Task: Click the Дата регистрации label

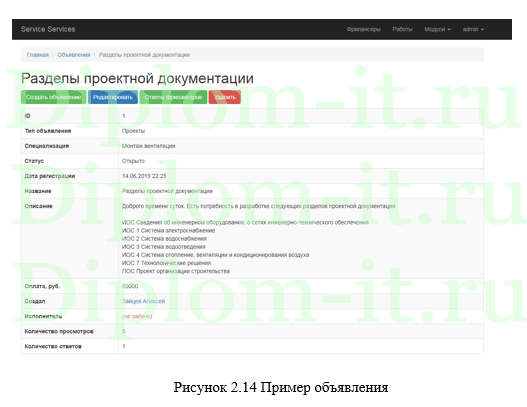Action: click(x=50, y=176)
